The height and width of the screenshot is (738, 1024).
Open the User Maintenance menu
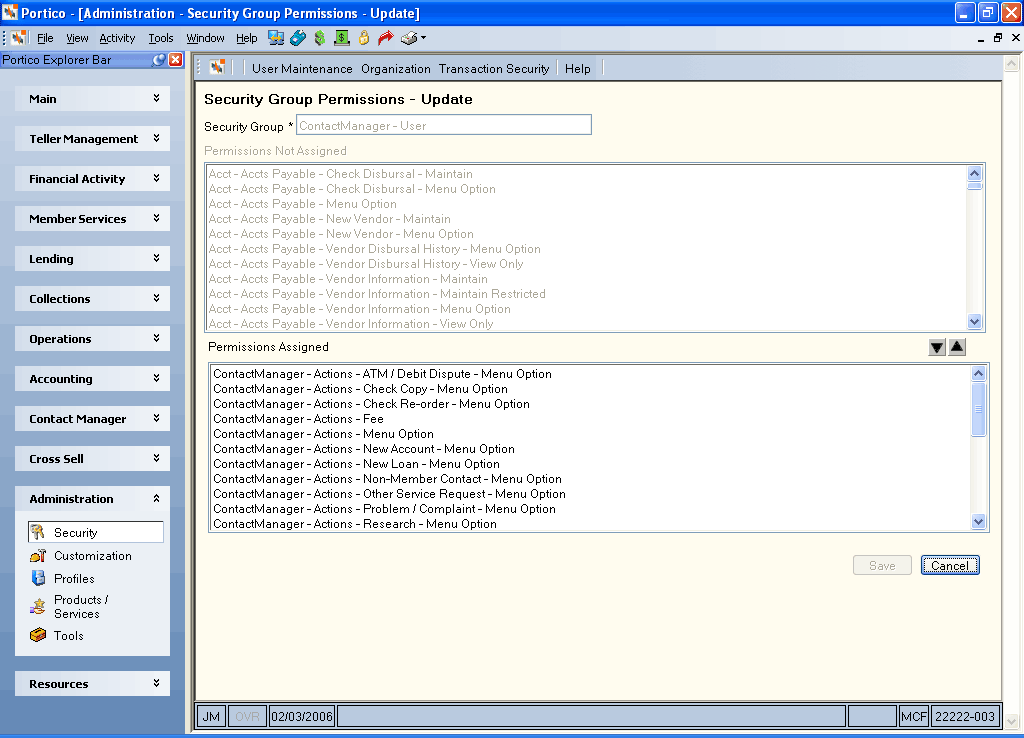point(302,69)
